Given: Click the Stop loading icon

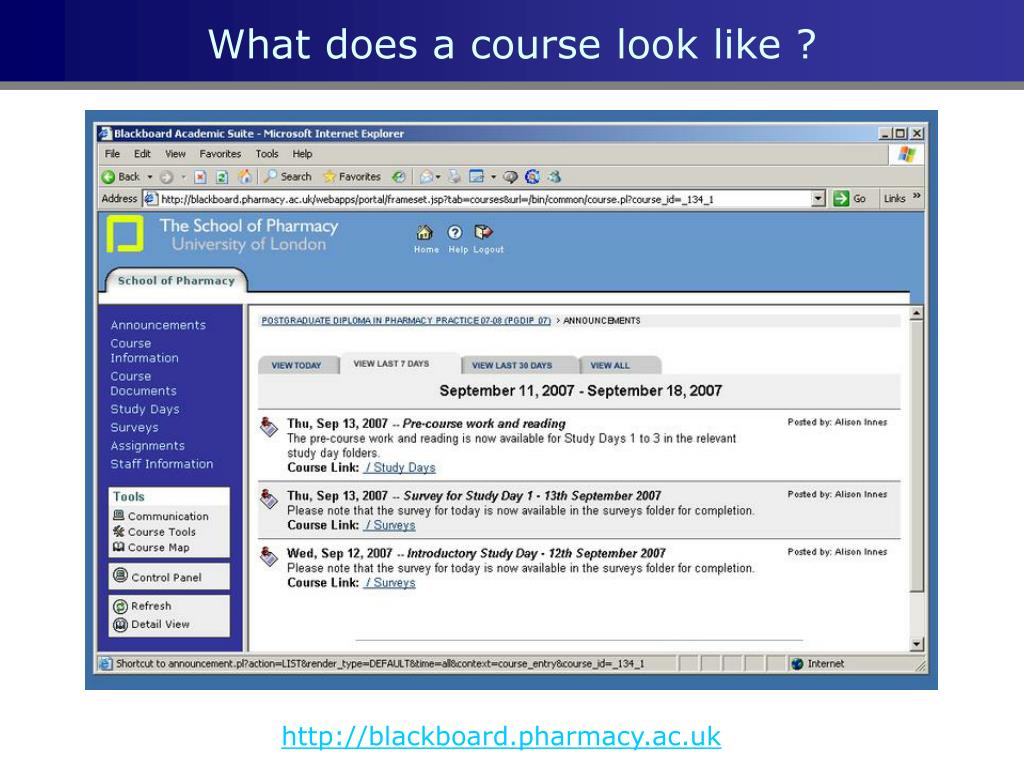Looking at the screenshot, I should click(x=200, y=177).
